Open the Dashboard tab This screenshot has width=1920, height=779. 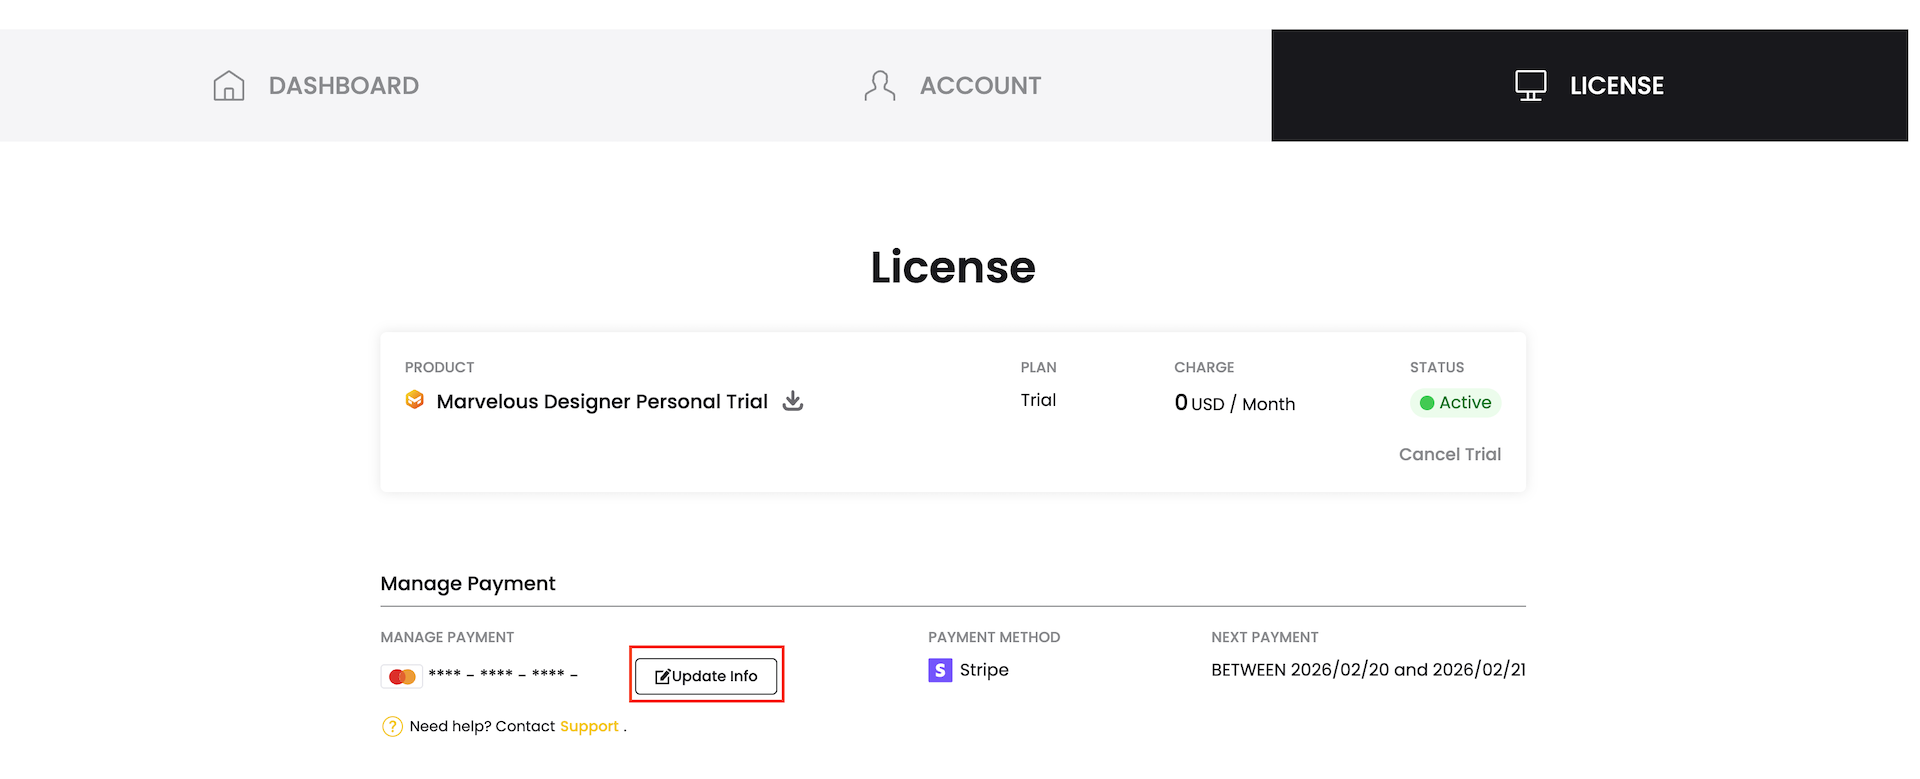(x=317, y=86)
